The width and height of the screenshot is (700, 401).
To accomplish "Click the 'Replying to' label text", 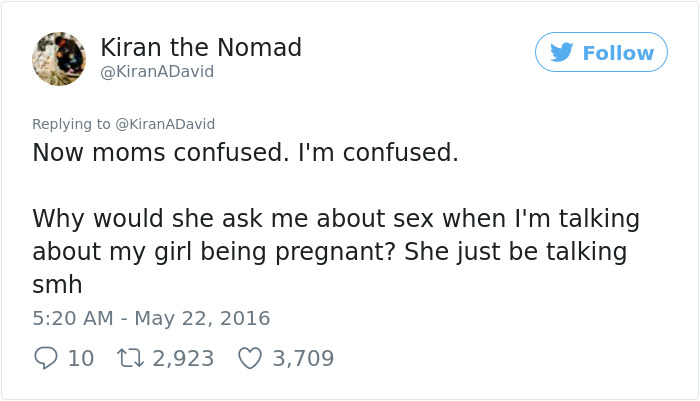I will point(71,124).
